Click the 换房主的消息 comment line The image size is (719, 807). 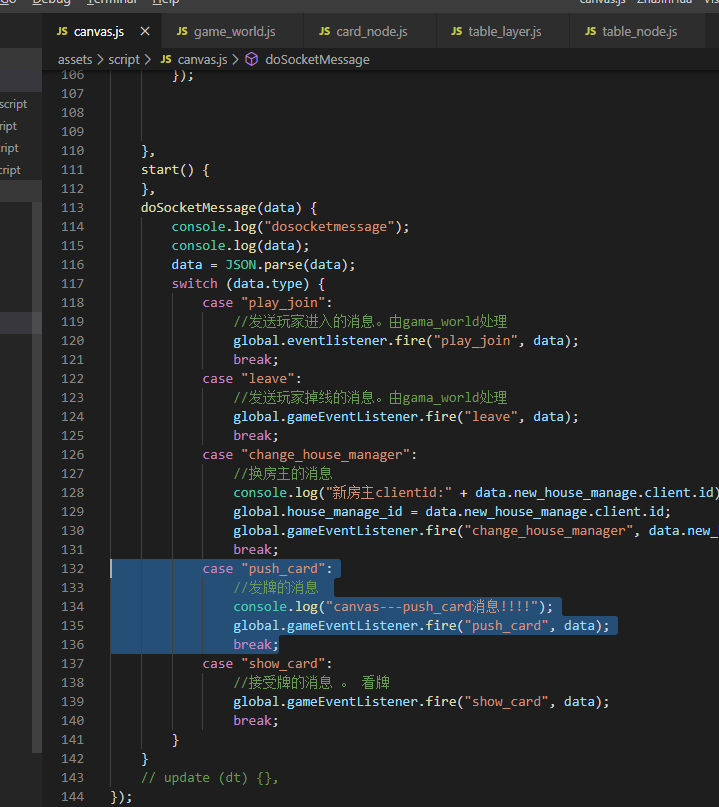[x=283, y=474]
